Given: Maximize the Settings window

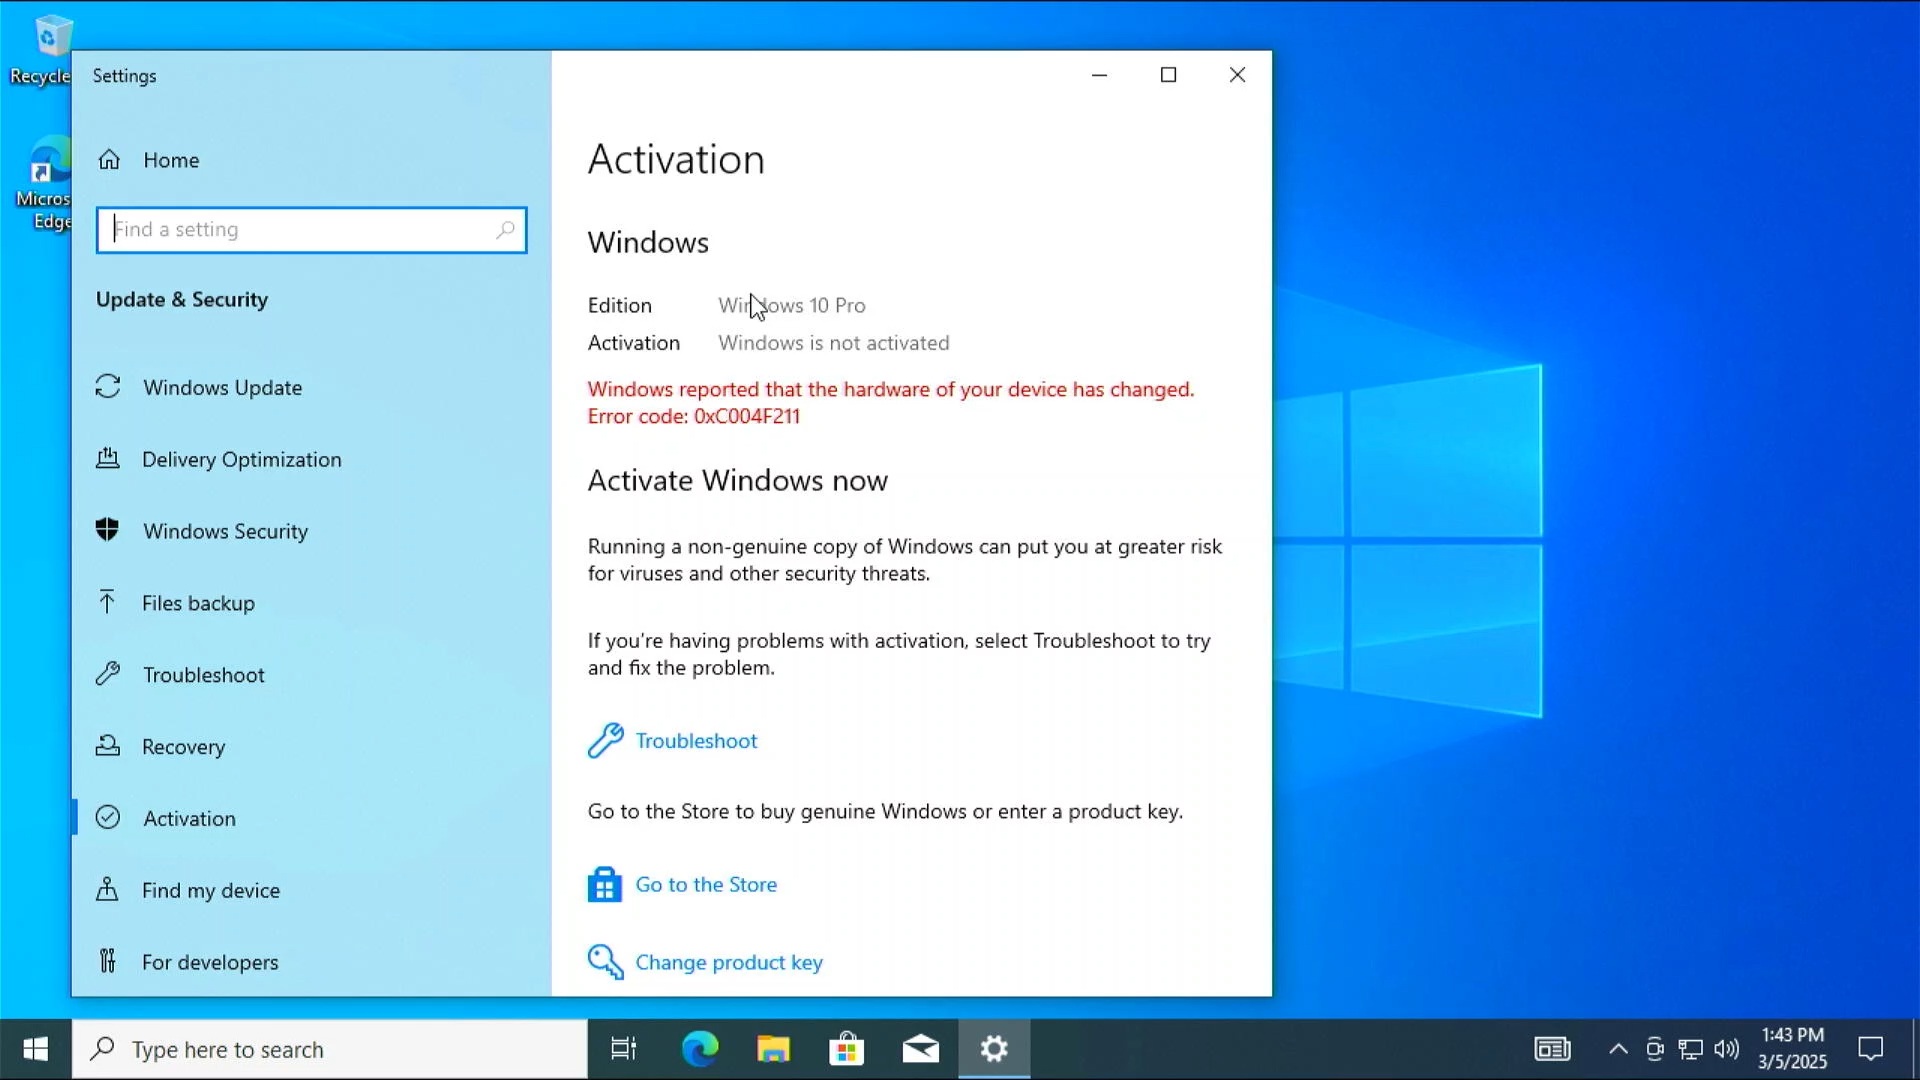Looking at the screenshot, I should (x=1168, y=75).
